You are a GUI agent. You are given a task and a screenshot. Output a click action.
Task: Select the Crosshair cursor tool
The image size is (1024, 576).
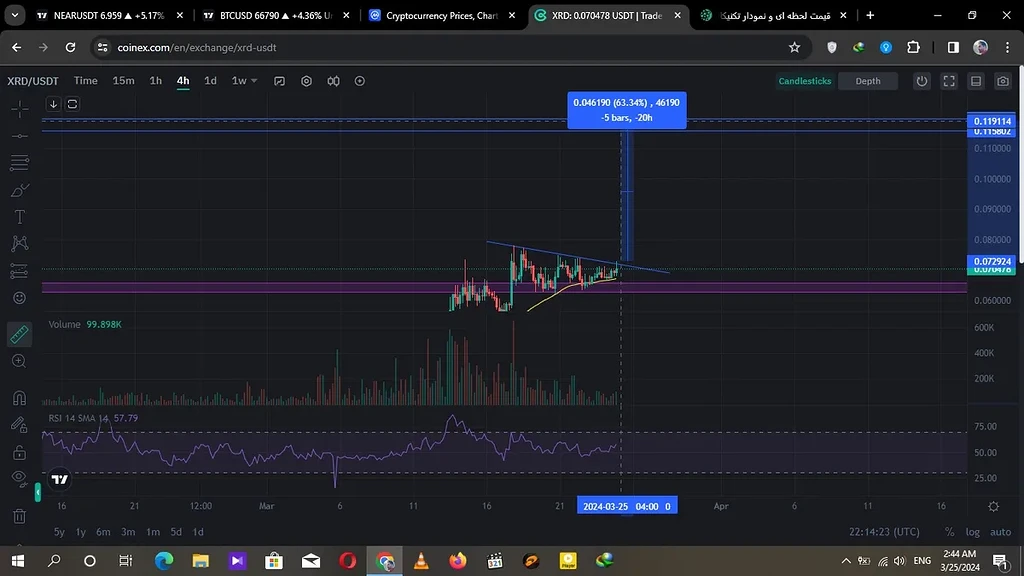[x=19, y=109]
